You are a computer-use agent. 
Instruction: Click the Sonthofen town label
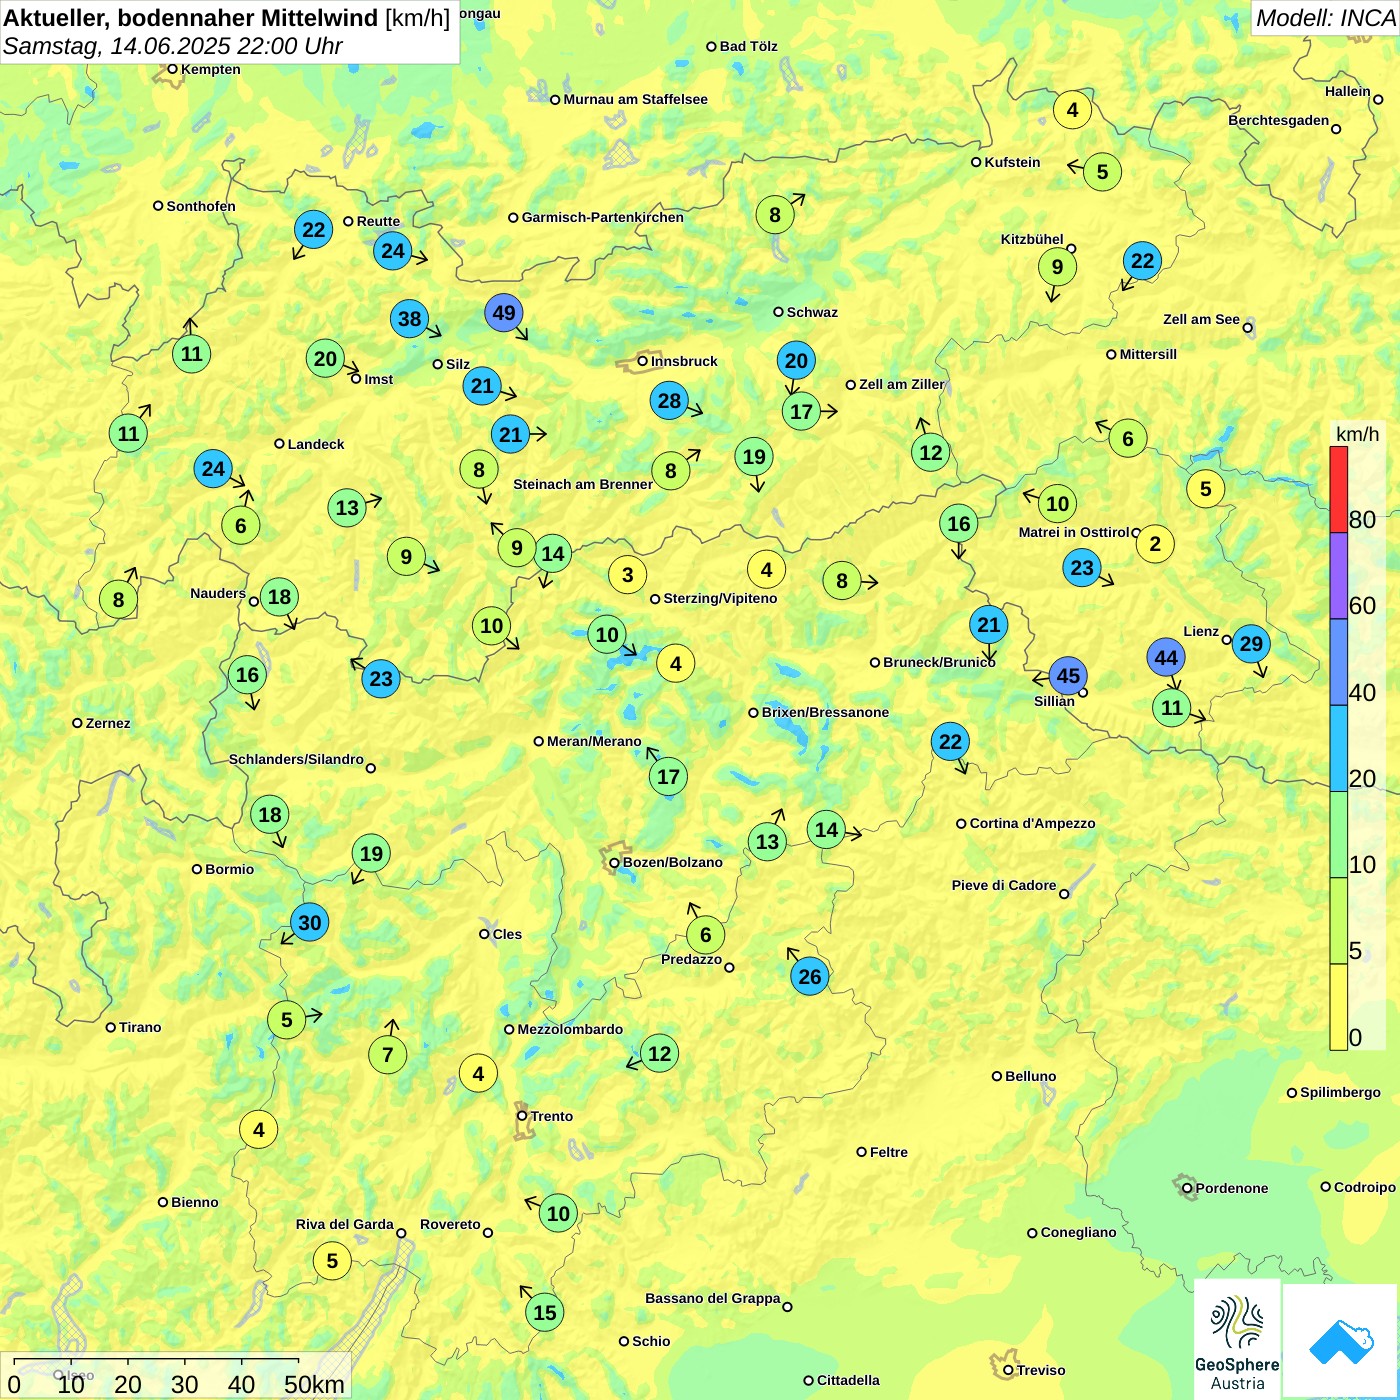click(x=201, y=206)
